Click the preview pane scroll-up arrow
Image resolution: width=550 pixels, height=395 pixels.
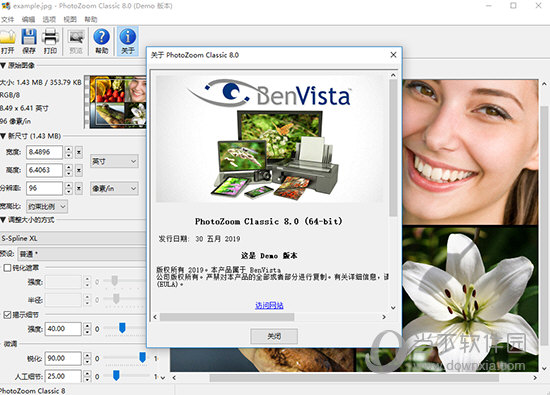tap(544, 83)
